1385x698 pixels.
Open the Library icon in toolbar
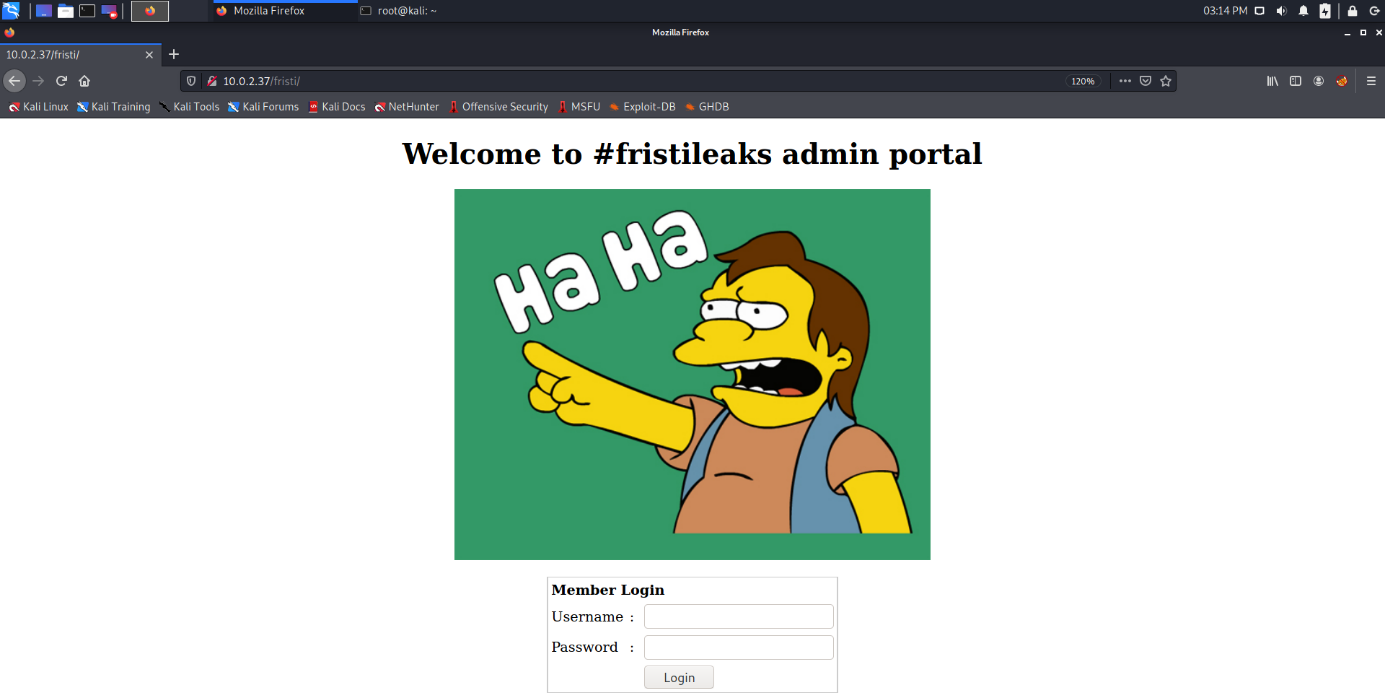point(1272,81)
